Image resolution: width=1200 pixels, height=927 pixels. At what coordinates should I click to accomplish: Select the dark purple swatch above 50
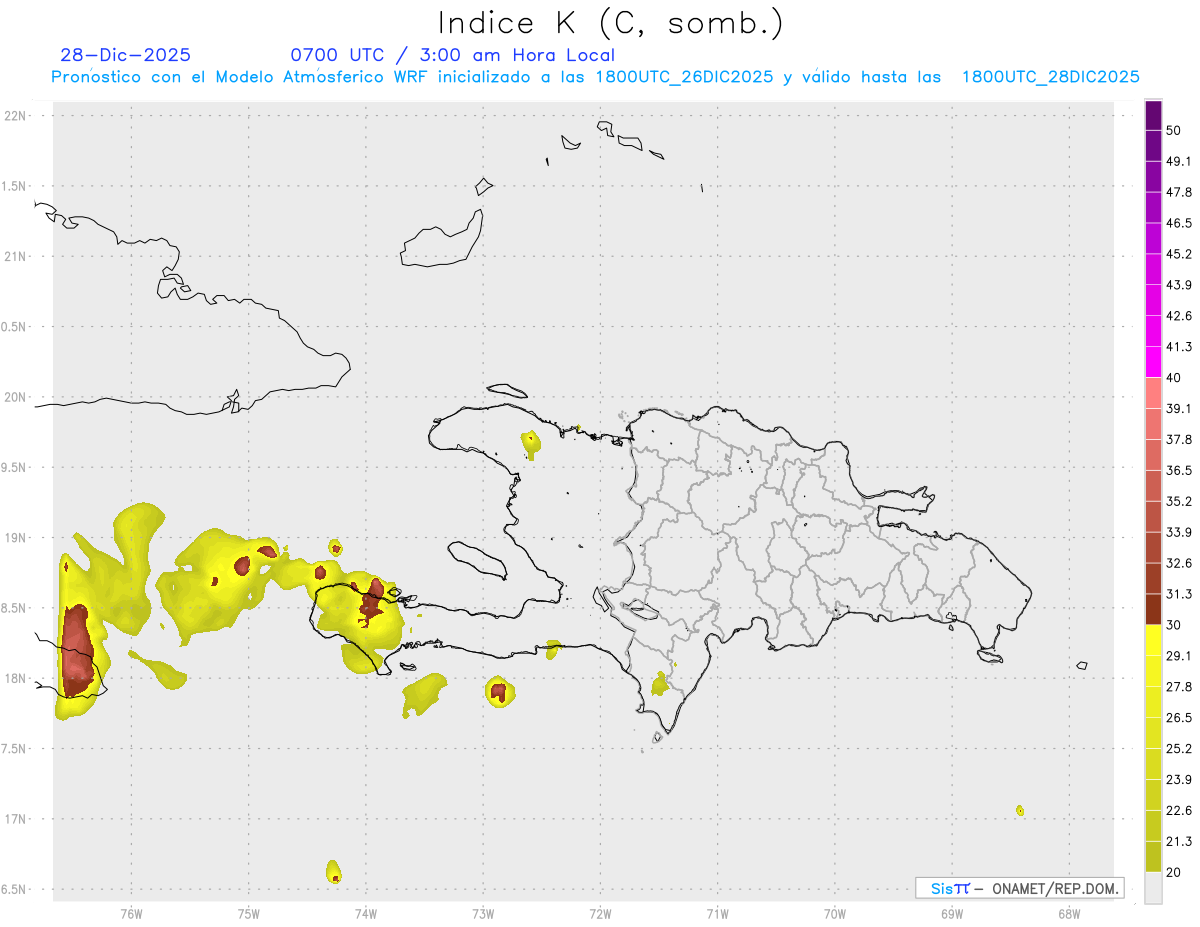tap(1154, 116)
